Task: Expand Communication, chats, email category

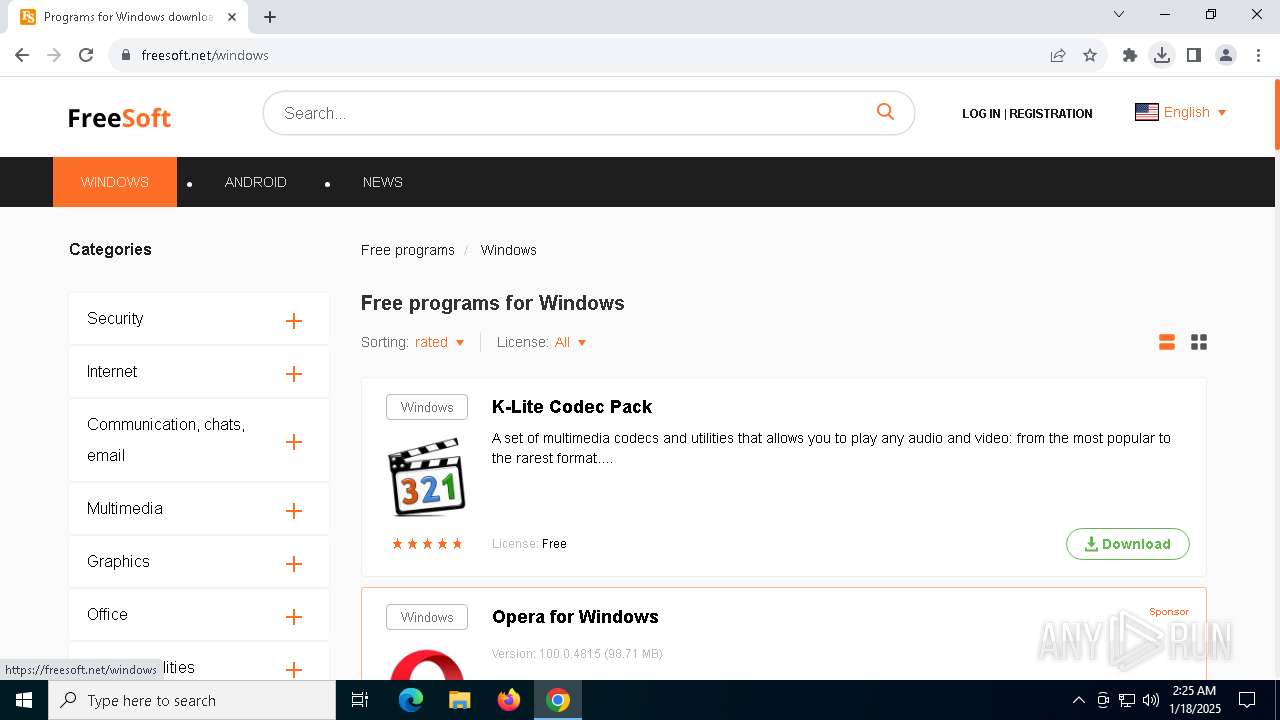Action: 294,442
